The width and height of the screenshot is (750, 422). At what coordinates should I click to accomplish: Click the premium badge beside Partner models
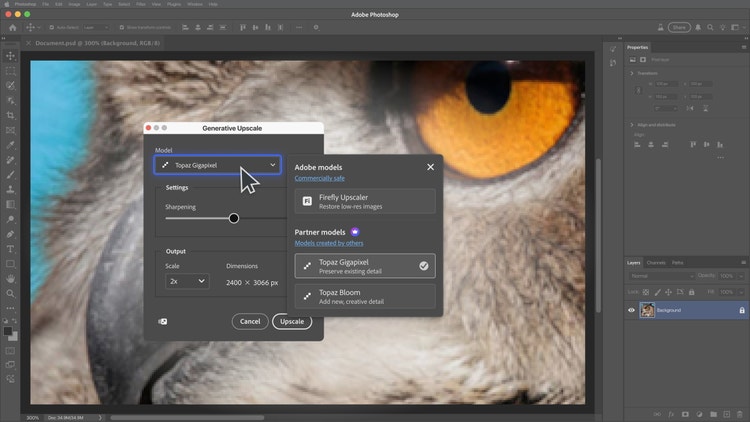click(355, 232)
